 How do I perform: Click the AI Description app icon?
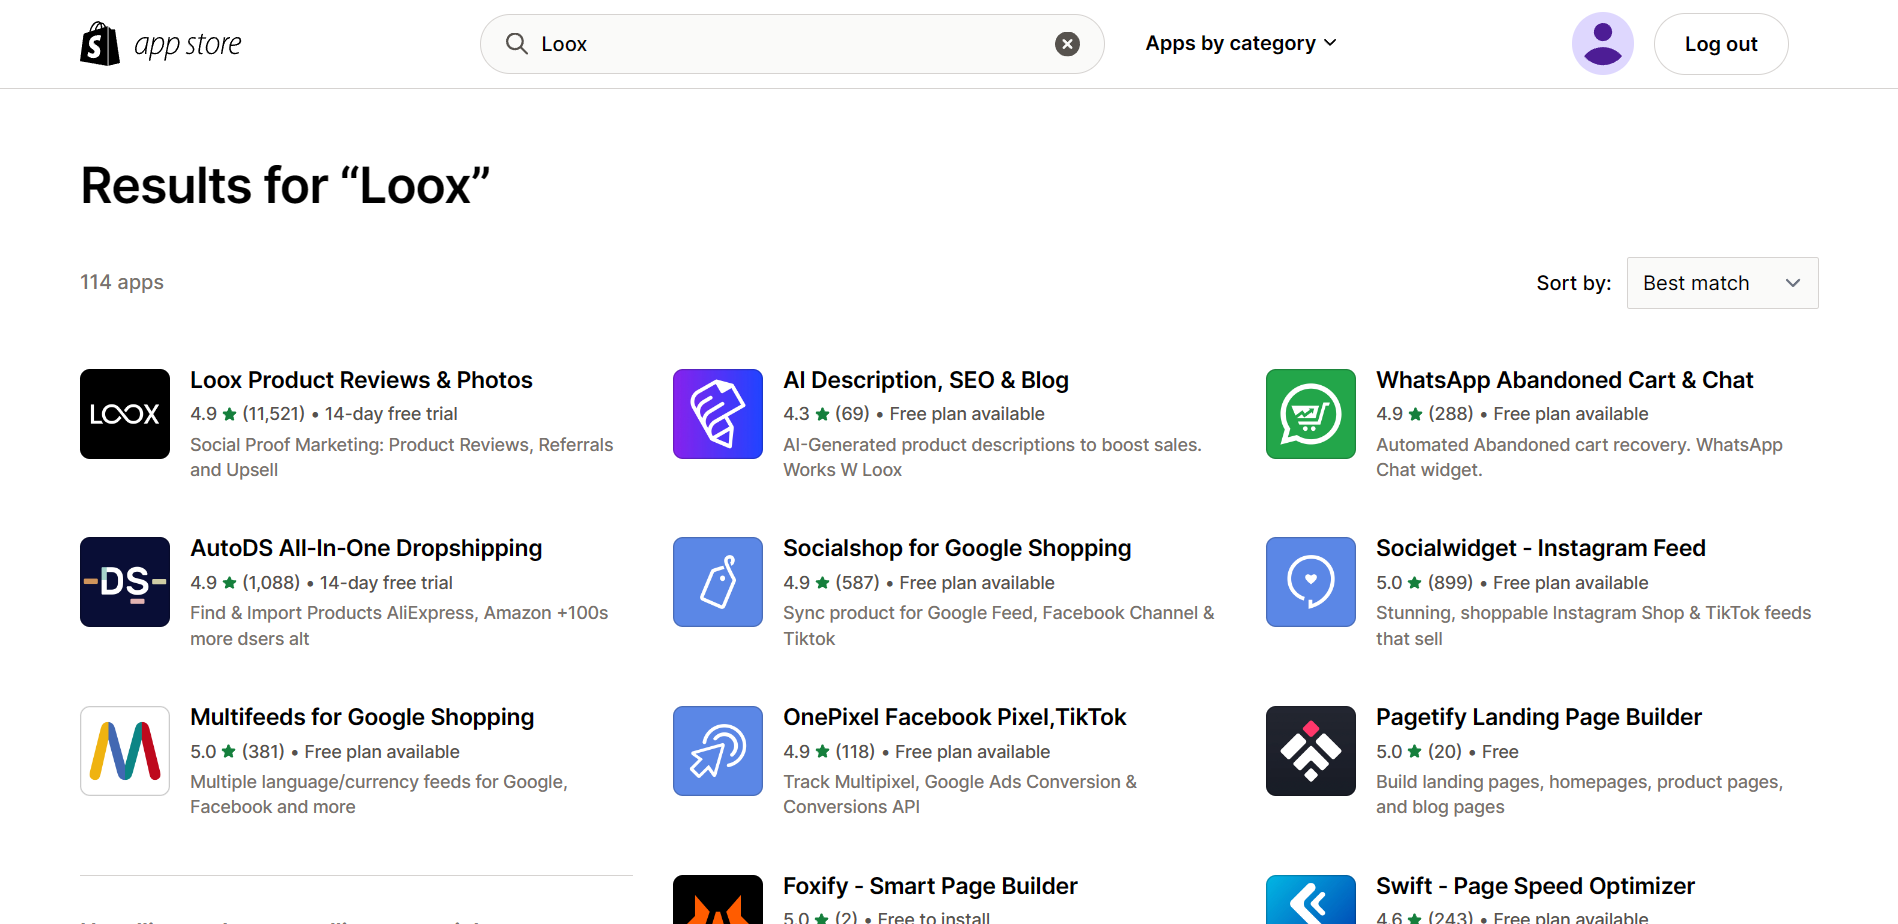pos(718,414)
